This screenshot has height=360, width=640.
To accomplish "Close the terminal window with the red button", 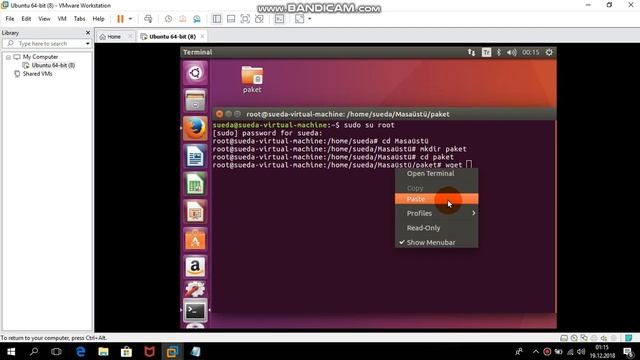I will [219, 114].
